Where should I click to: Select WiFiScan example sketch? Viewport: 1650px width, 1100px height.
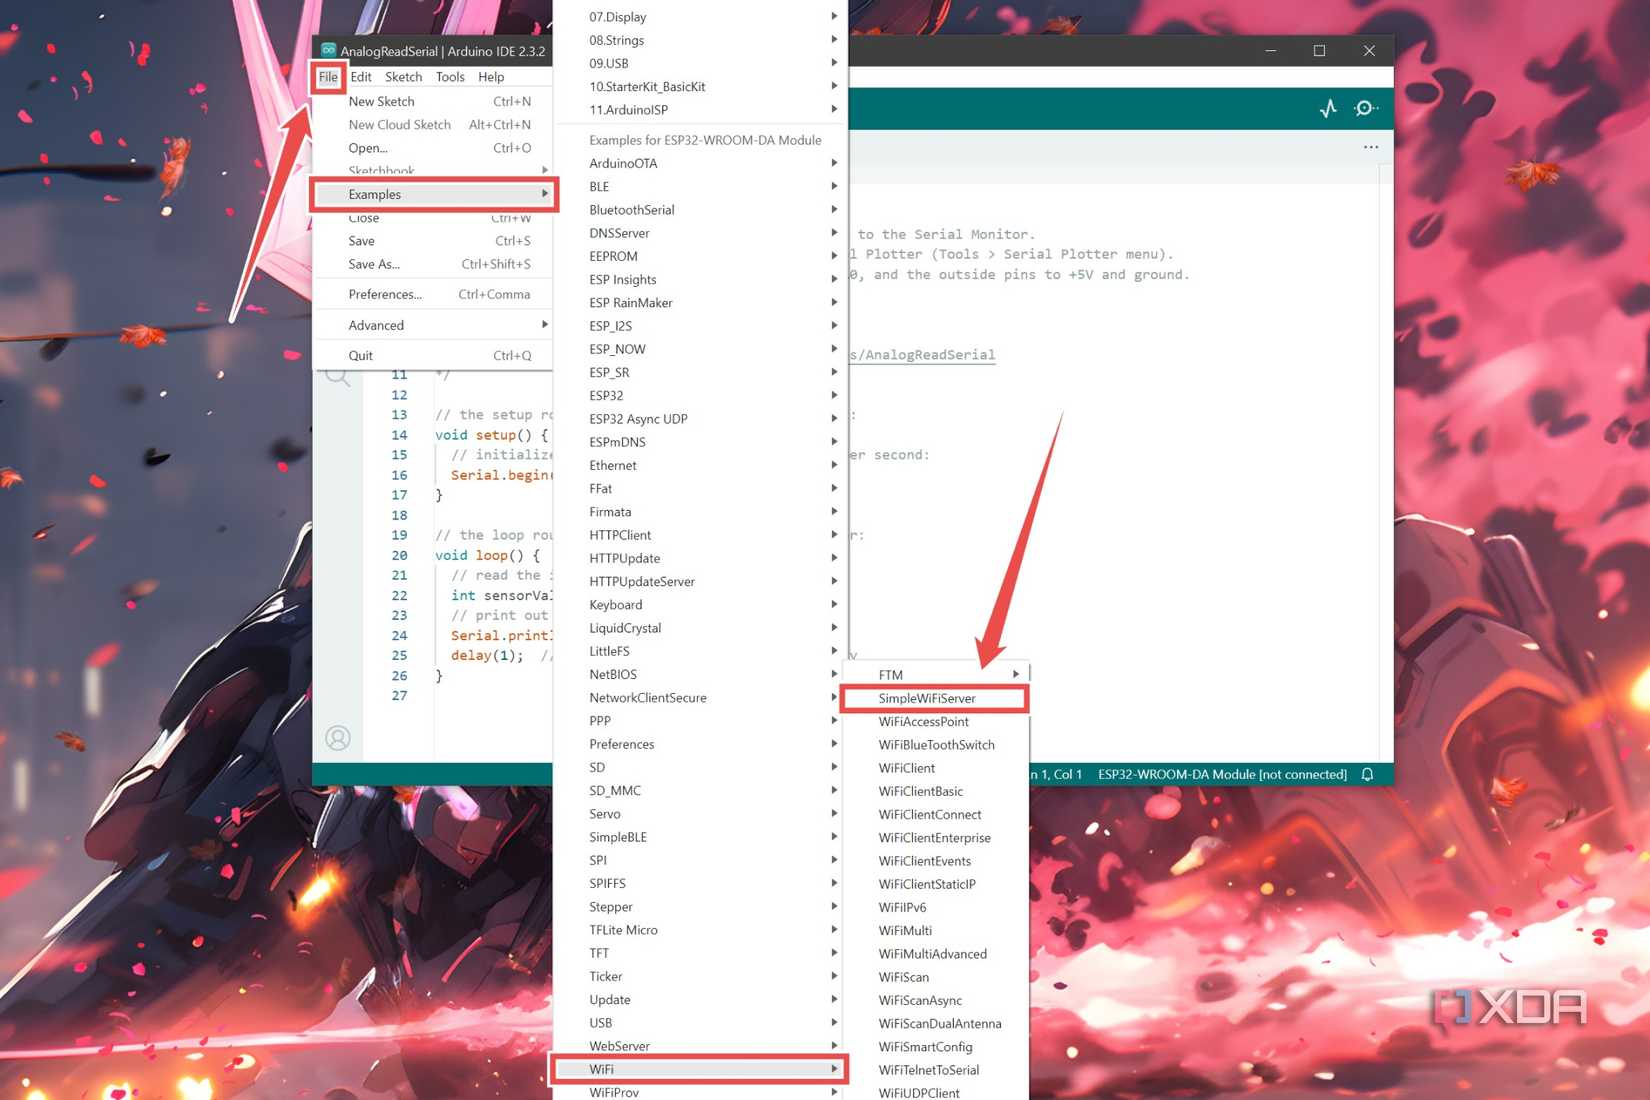[x=904, y=977]
